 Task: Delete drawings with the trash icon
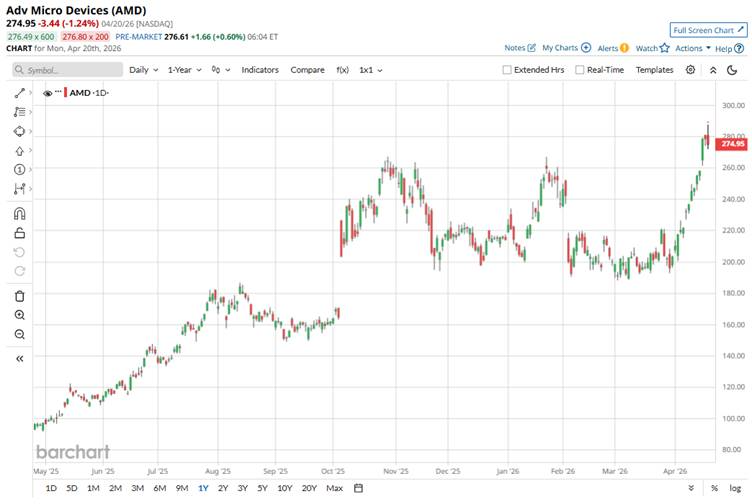click(19, 295)
